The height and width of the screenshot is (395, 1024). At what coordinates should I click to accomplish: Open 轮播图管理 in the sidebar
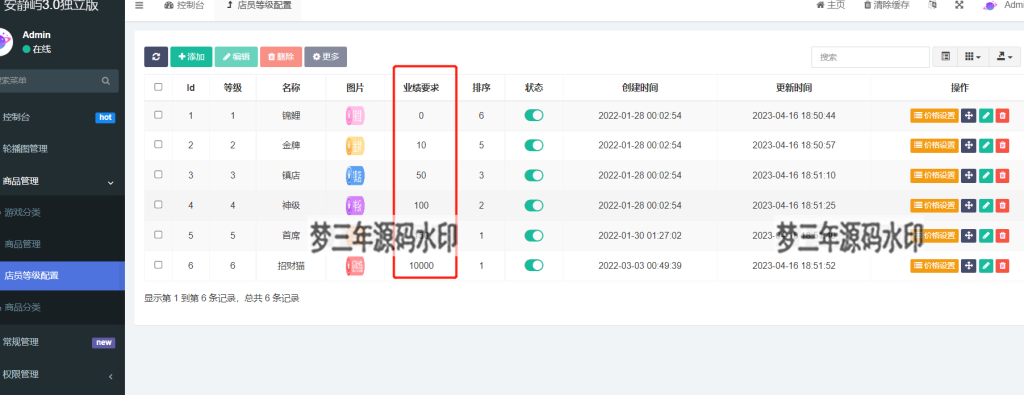point(62,149)
